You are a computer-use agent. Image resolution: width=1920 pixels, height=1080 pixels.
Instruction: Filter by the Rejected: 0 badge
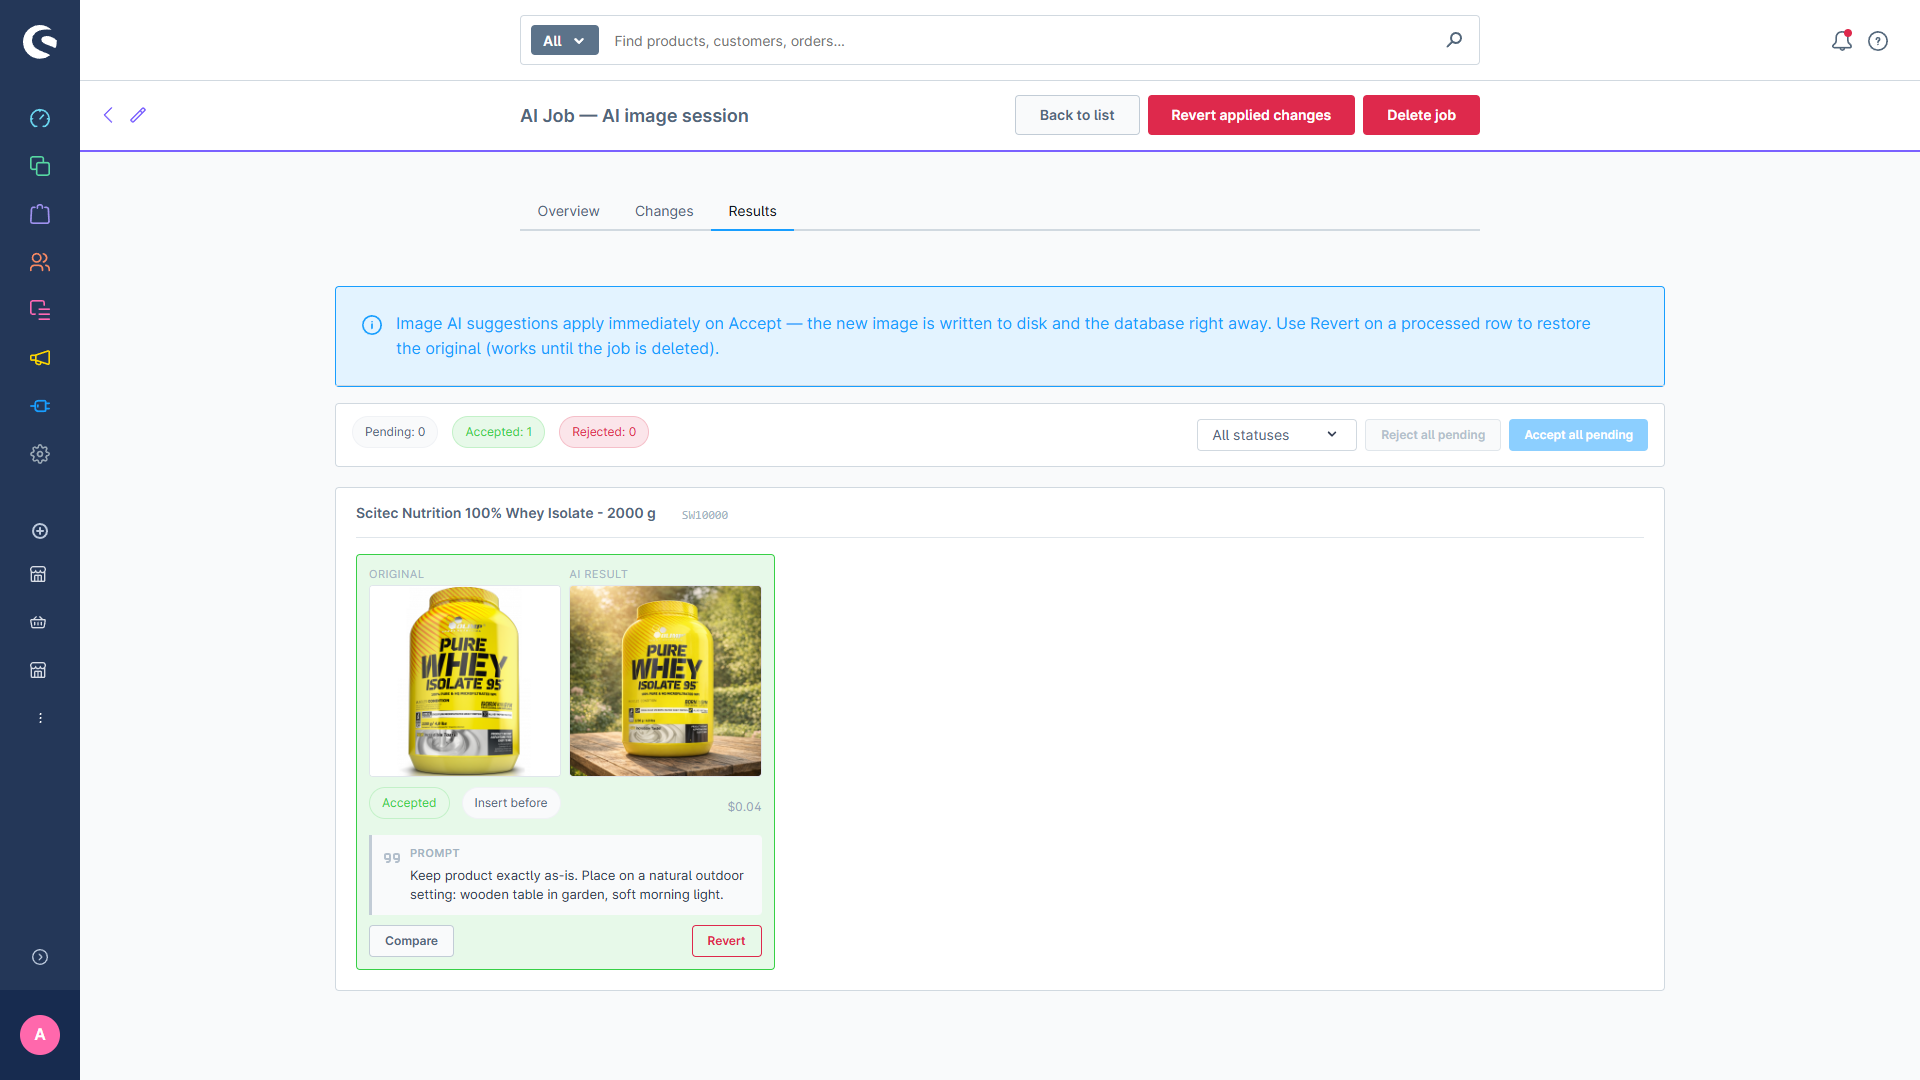pos(604,432)
